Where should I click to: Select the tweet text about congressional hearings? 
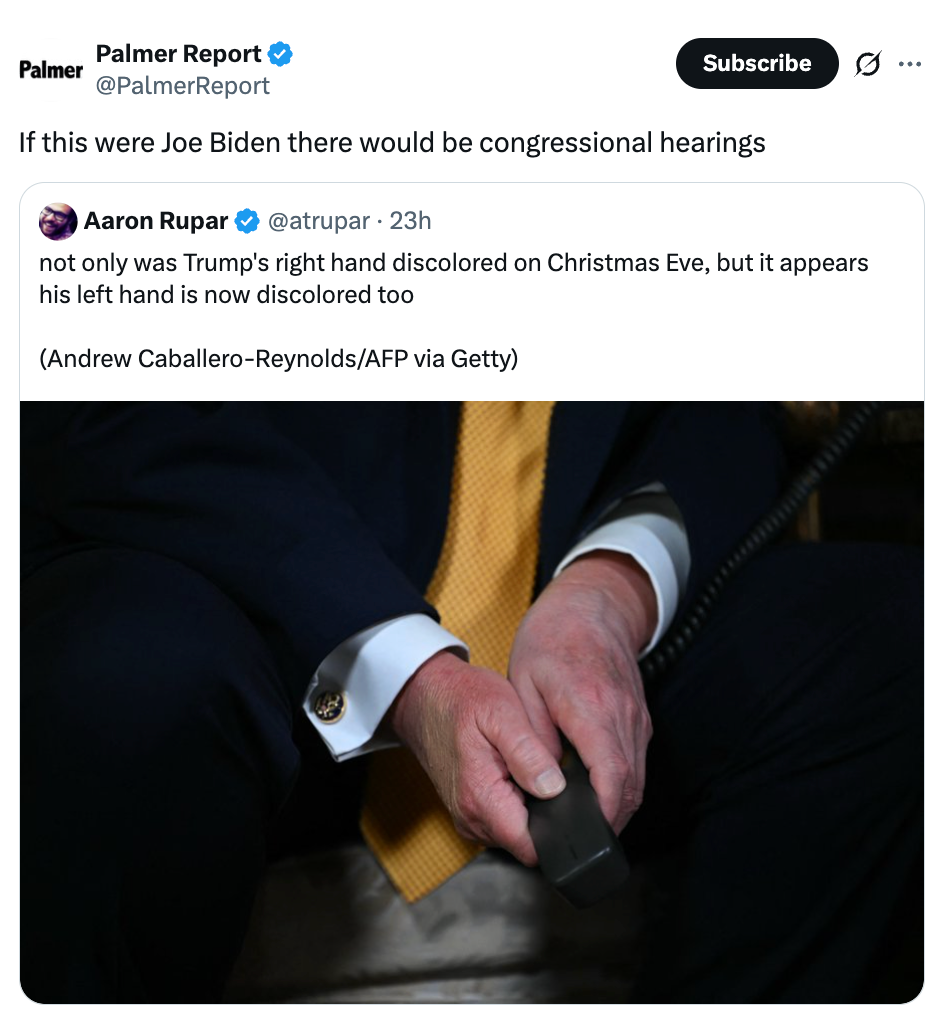pyautogui.click(x=390, y=142)
